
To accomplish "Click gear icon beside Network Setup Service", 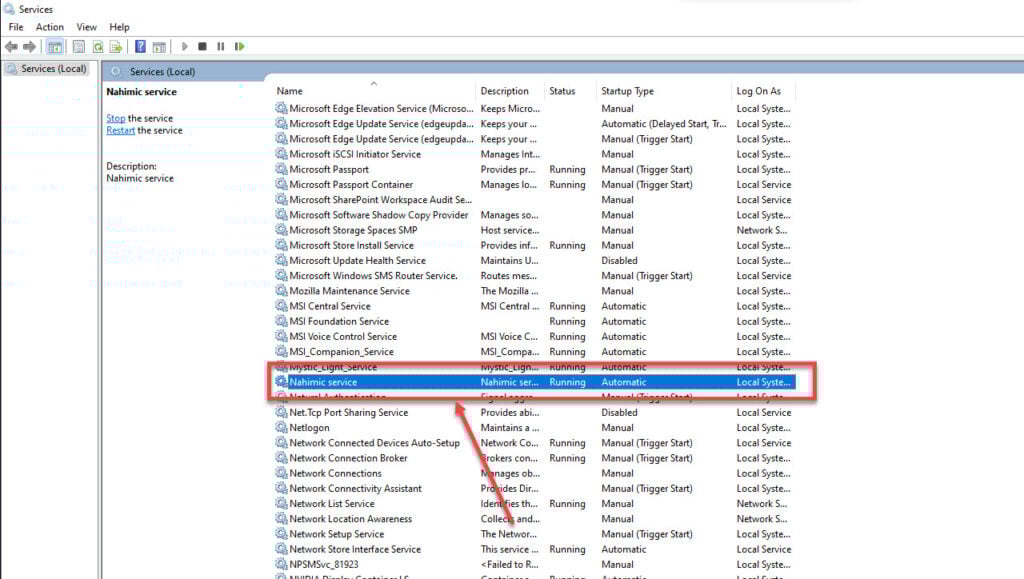I will 281,533.
